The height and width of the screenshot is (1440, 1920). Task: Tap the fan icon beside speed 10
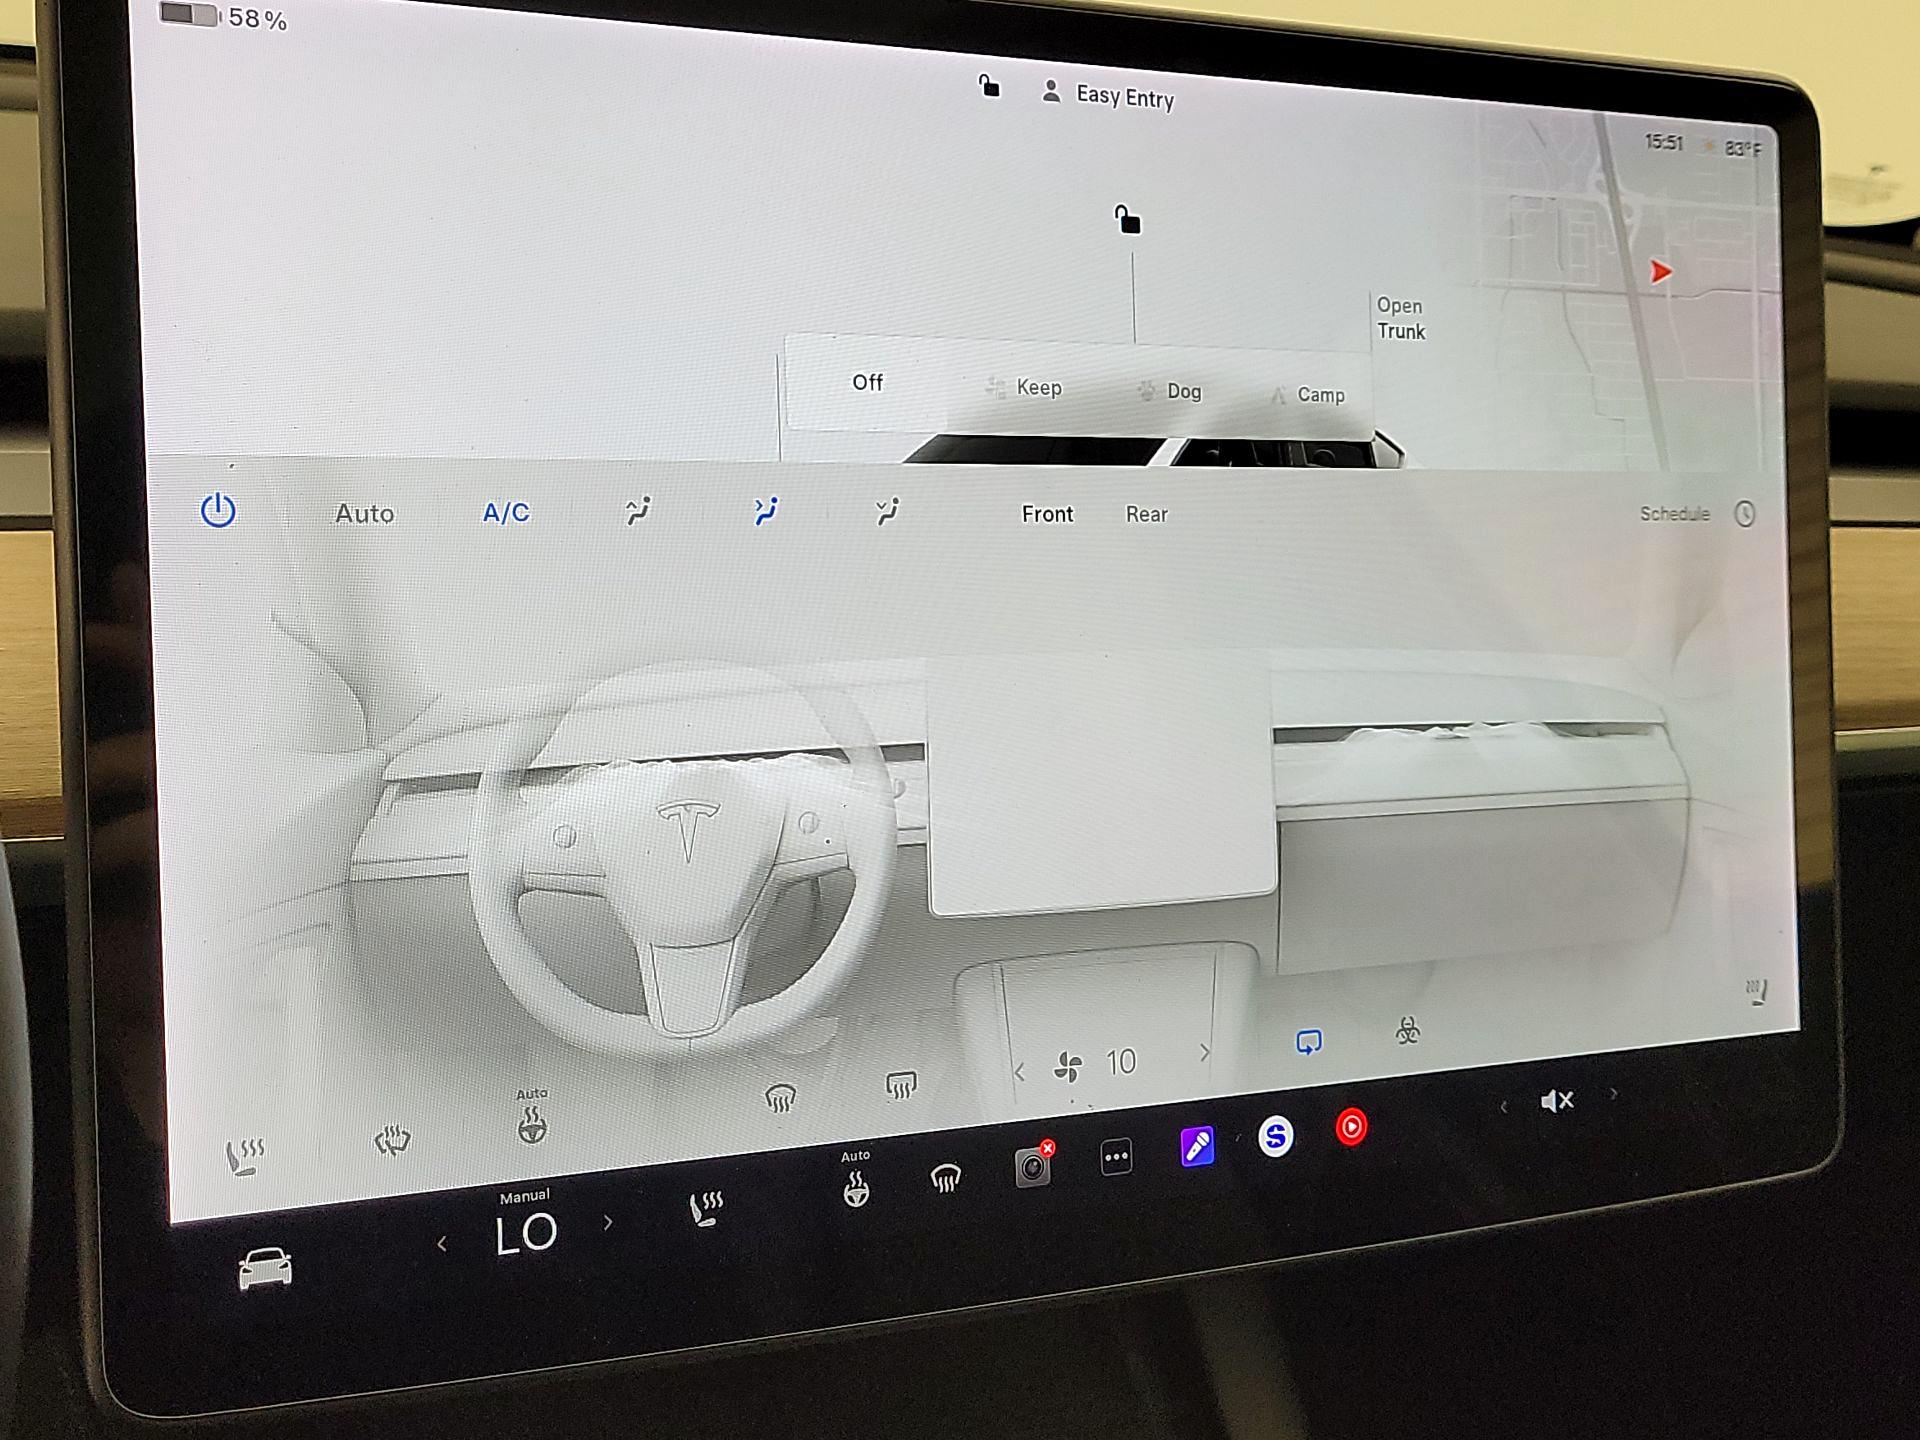coord(1068,1067)
